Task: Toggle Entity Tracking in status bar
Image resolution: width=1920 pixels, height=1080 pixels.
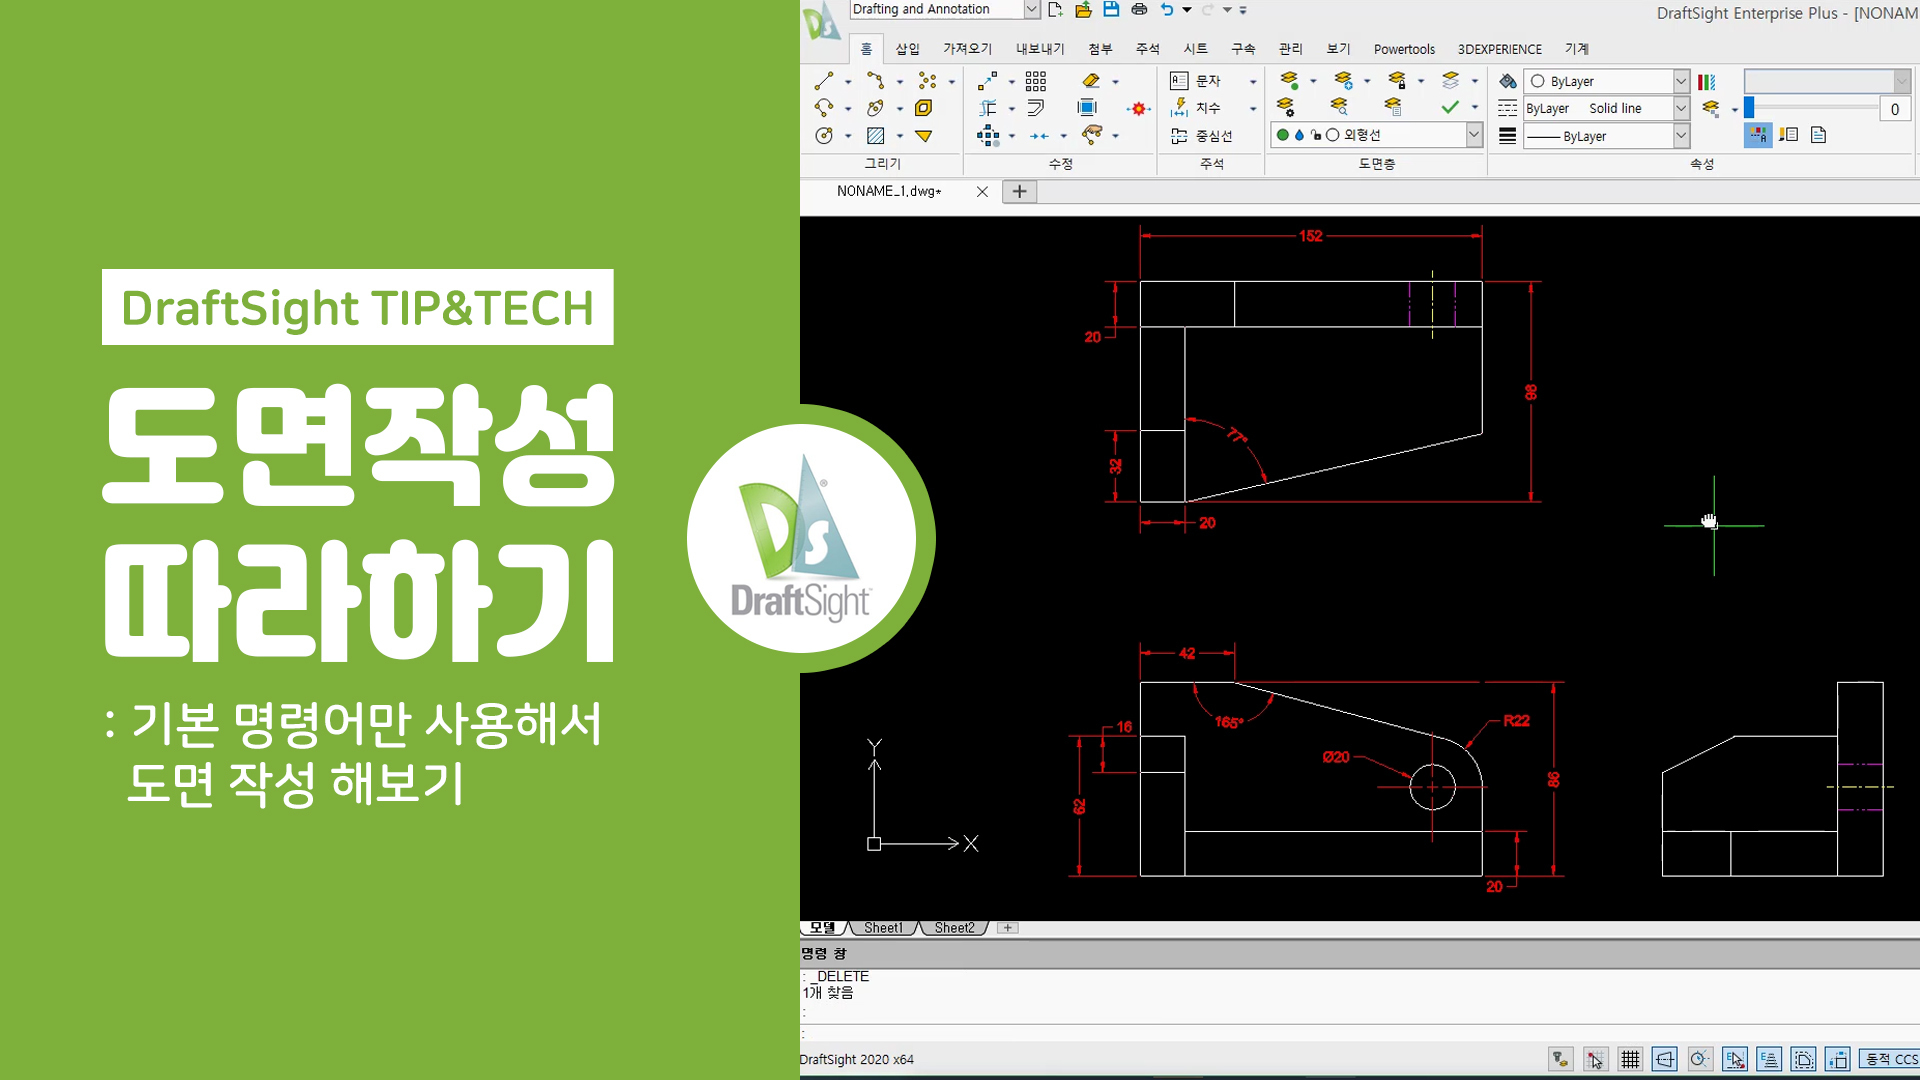Action: [x=1769, y=1059]
